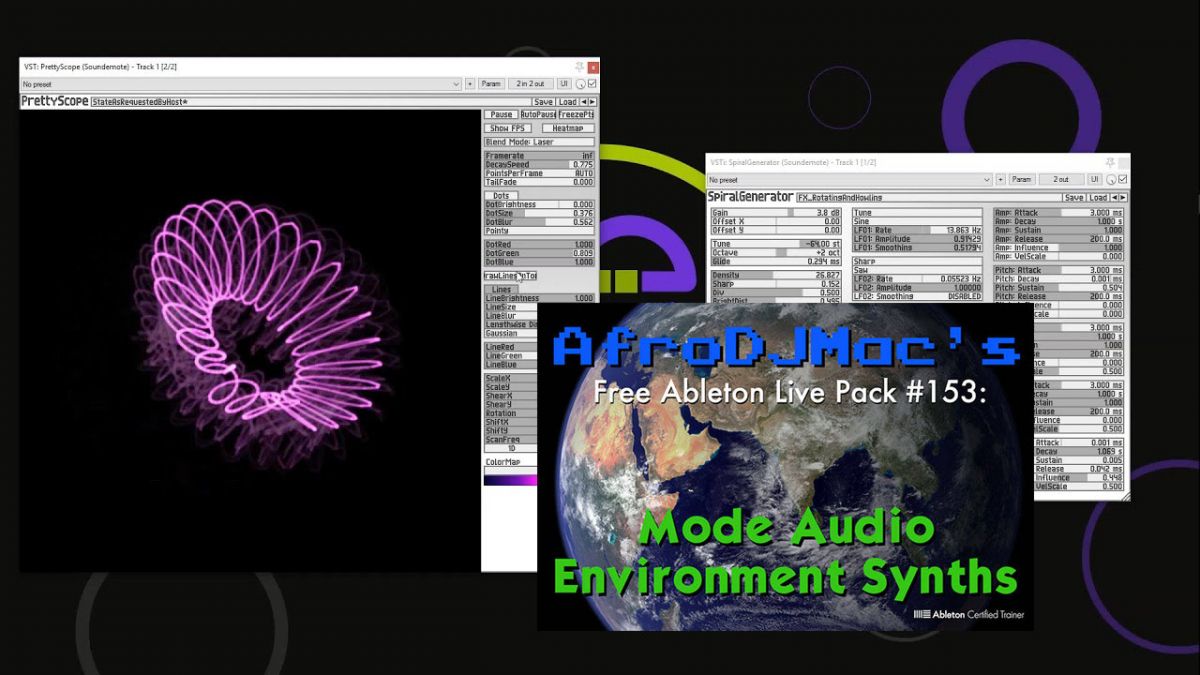Screen dimensions: 1200x675
Task: Open the Pointy dot shape selector
Action: 540,231
